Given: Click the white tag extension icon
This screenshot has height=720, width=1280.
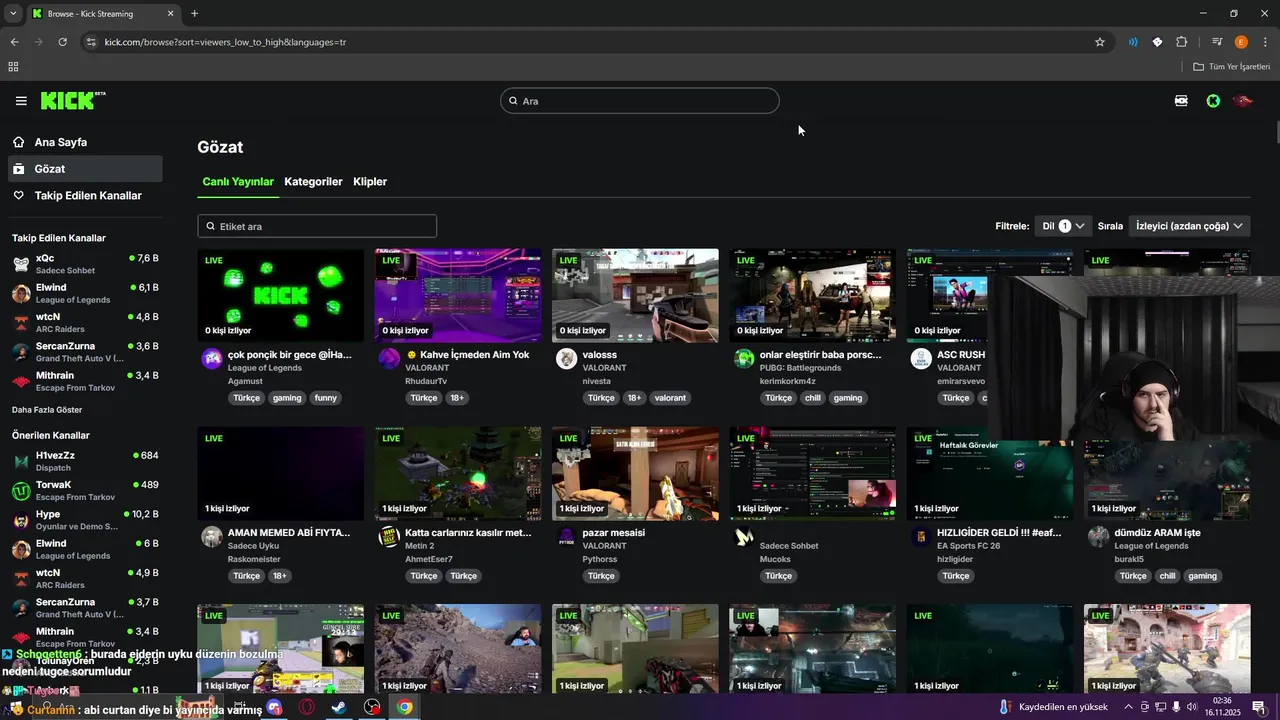Looking at the screenshot, I should point(1157,42).
